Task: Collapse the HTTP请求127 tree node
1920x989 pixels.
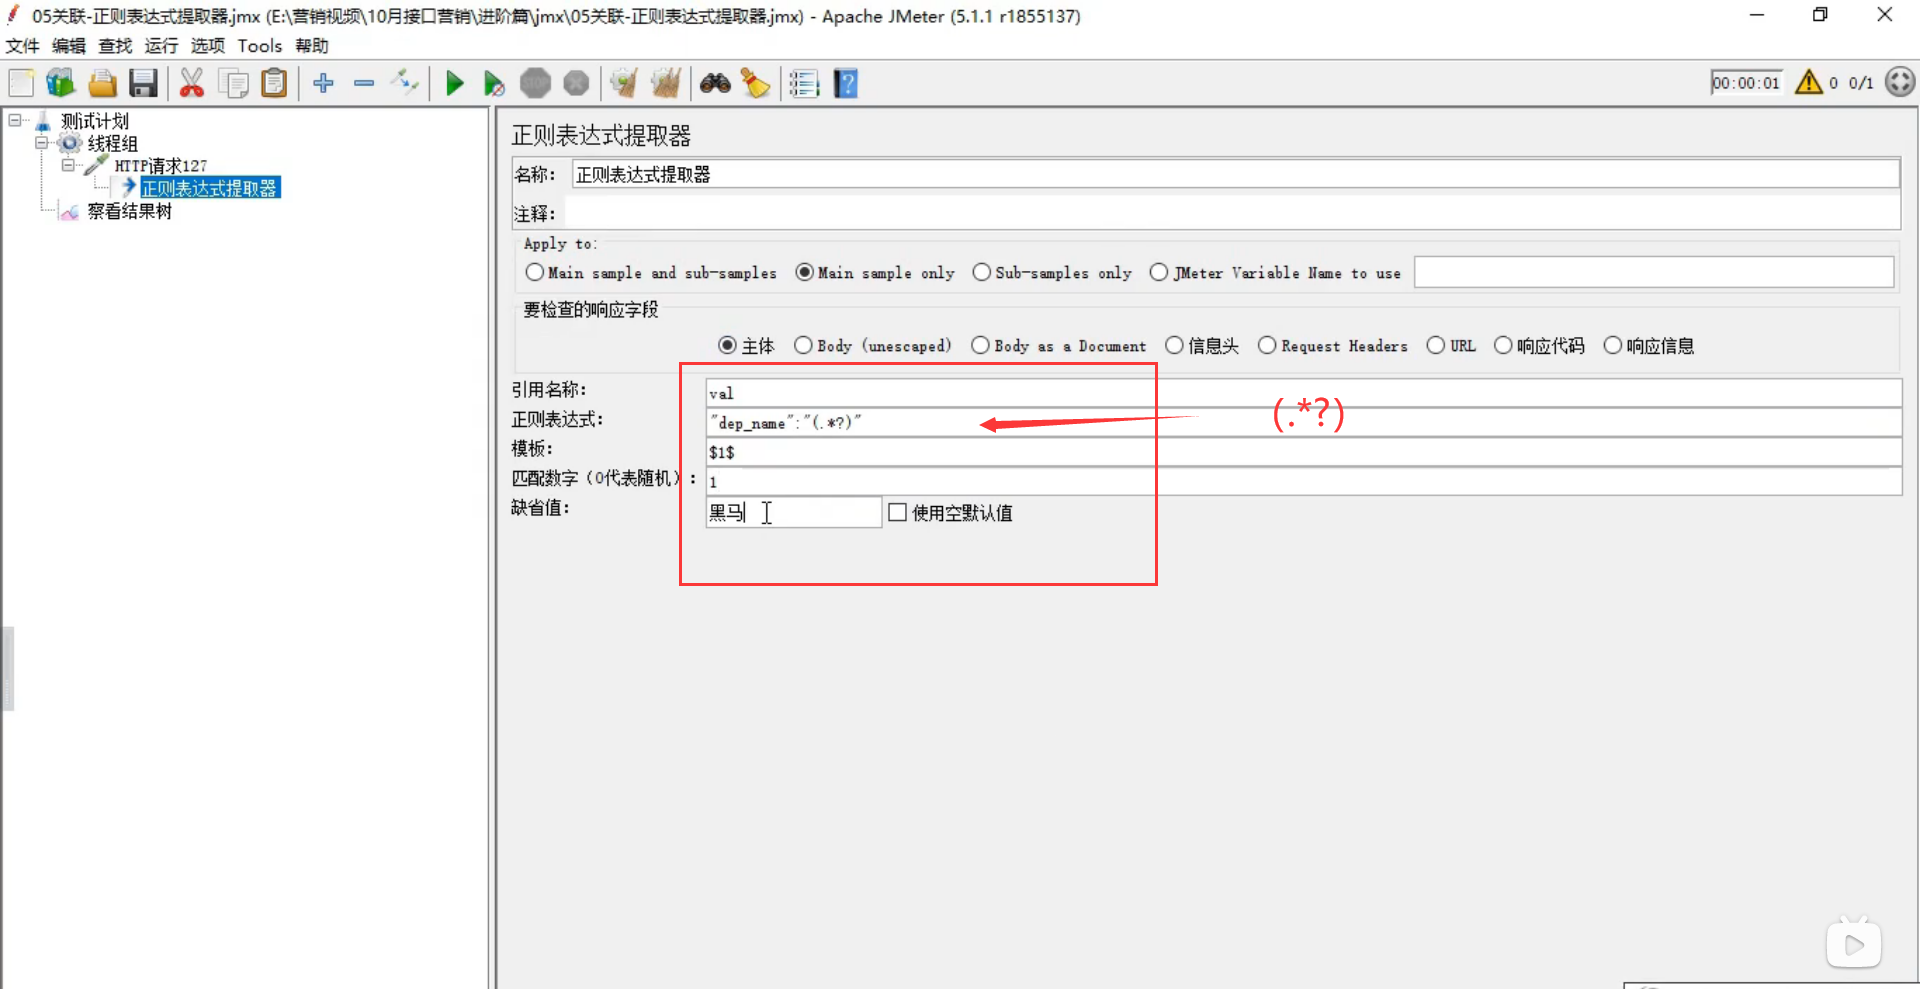Action: pyautogui.click(x=68, y=165)
